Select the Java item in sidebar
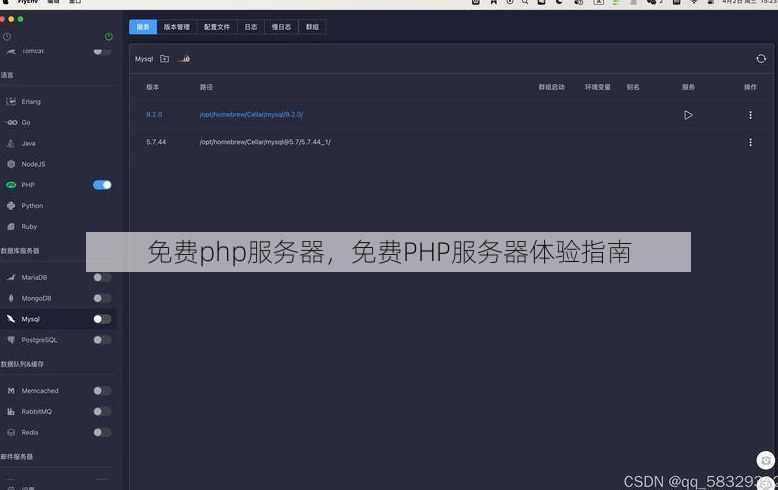The image size is (778, 490). 28,143
